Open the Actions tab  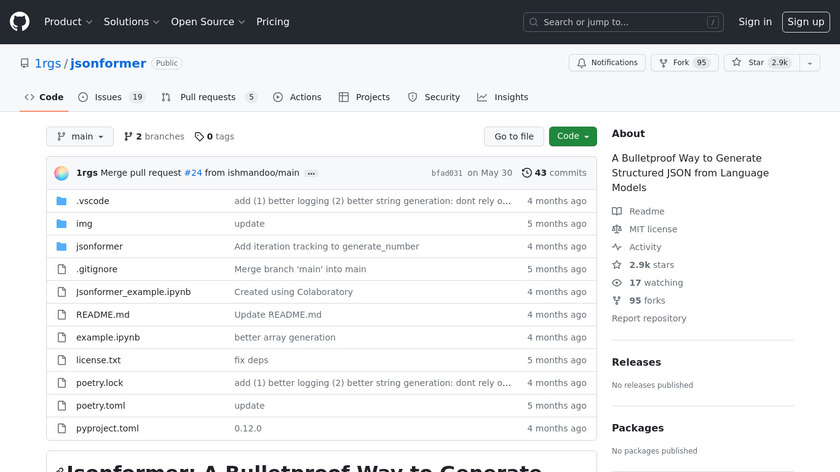(297, 97)
